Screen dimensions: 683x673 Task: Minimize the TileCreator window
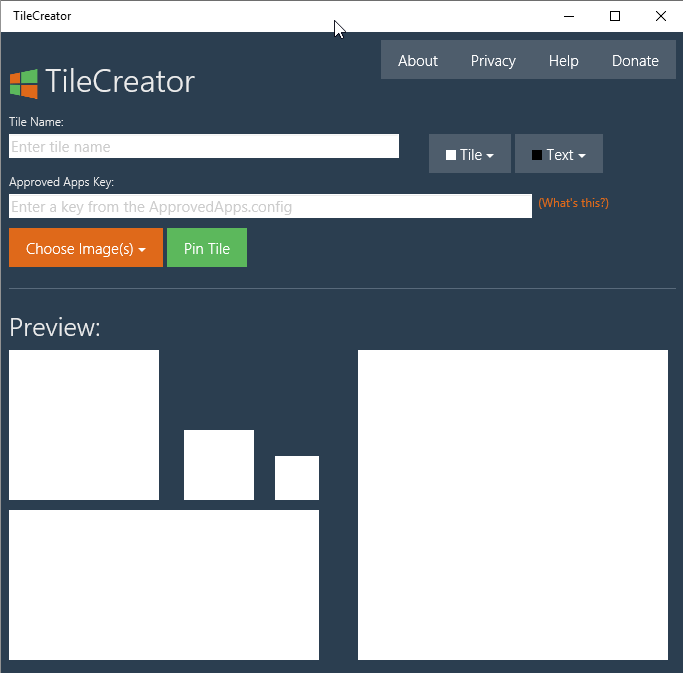569,16
